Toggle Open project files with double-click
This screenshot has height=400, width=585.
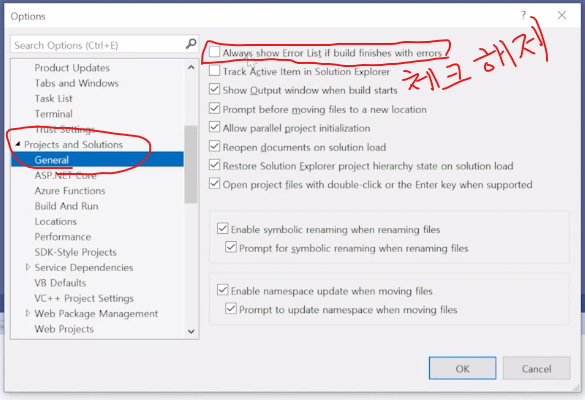pos(214,184)
